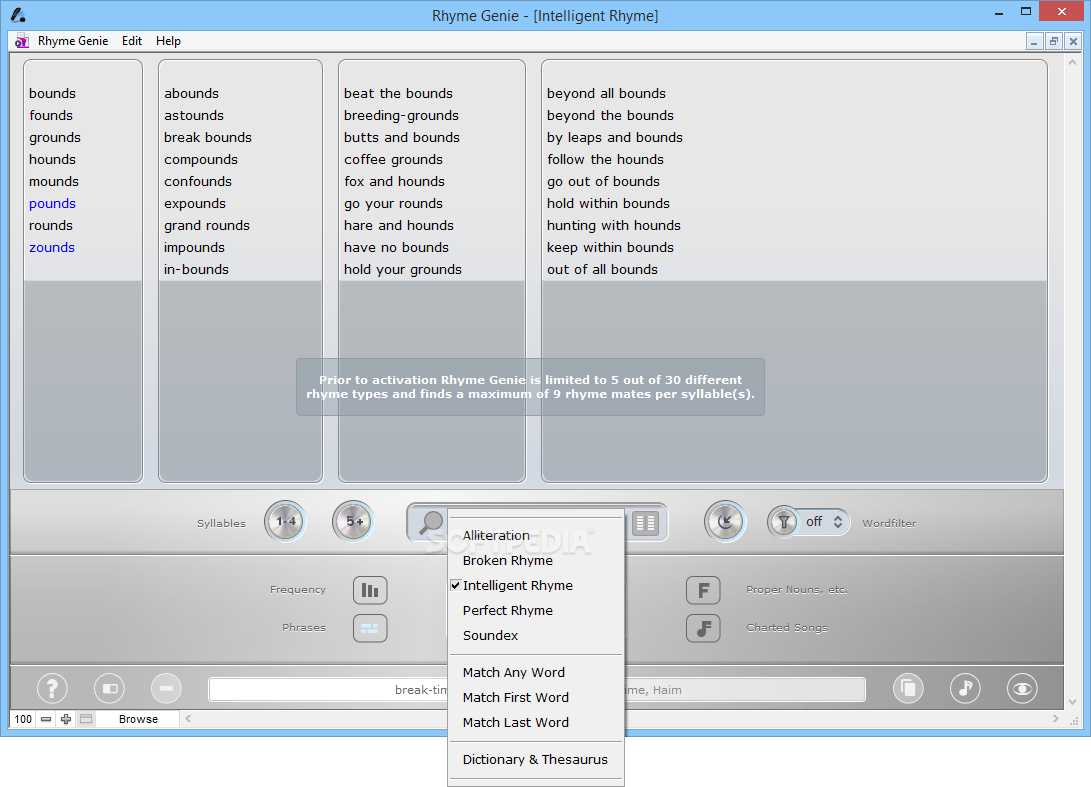Select the phrase out of all bounds

pyautogui.click(x=602, y=269)
